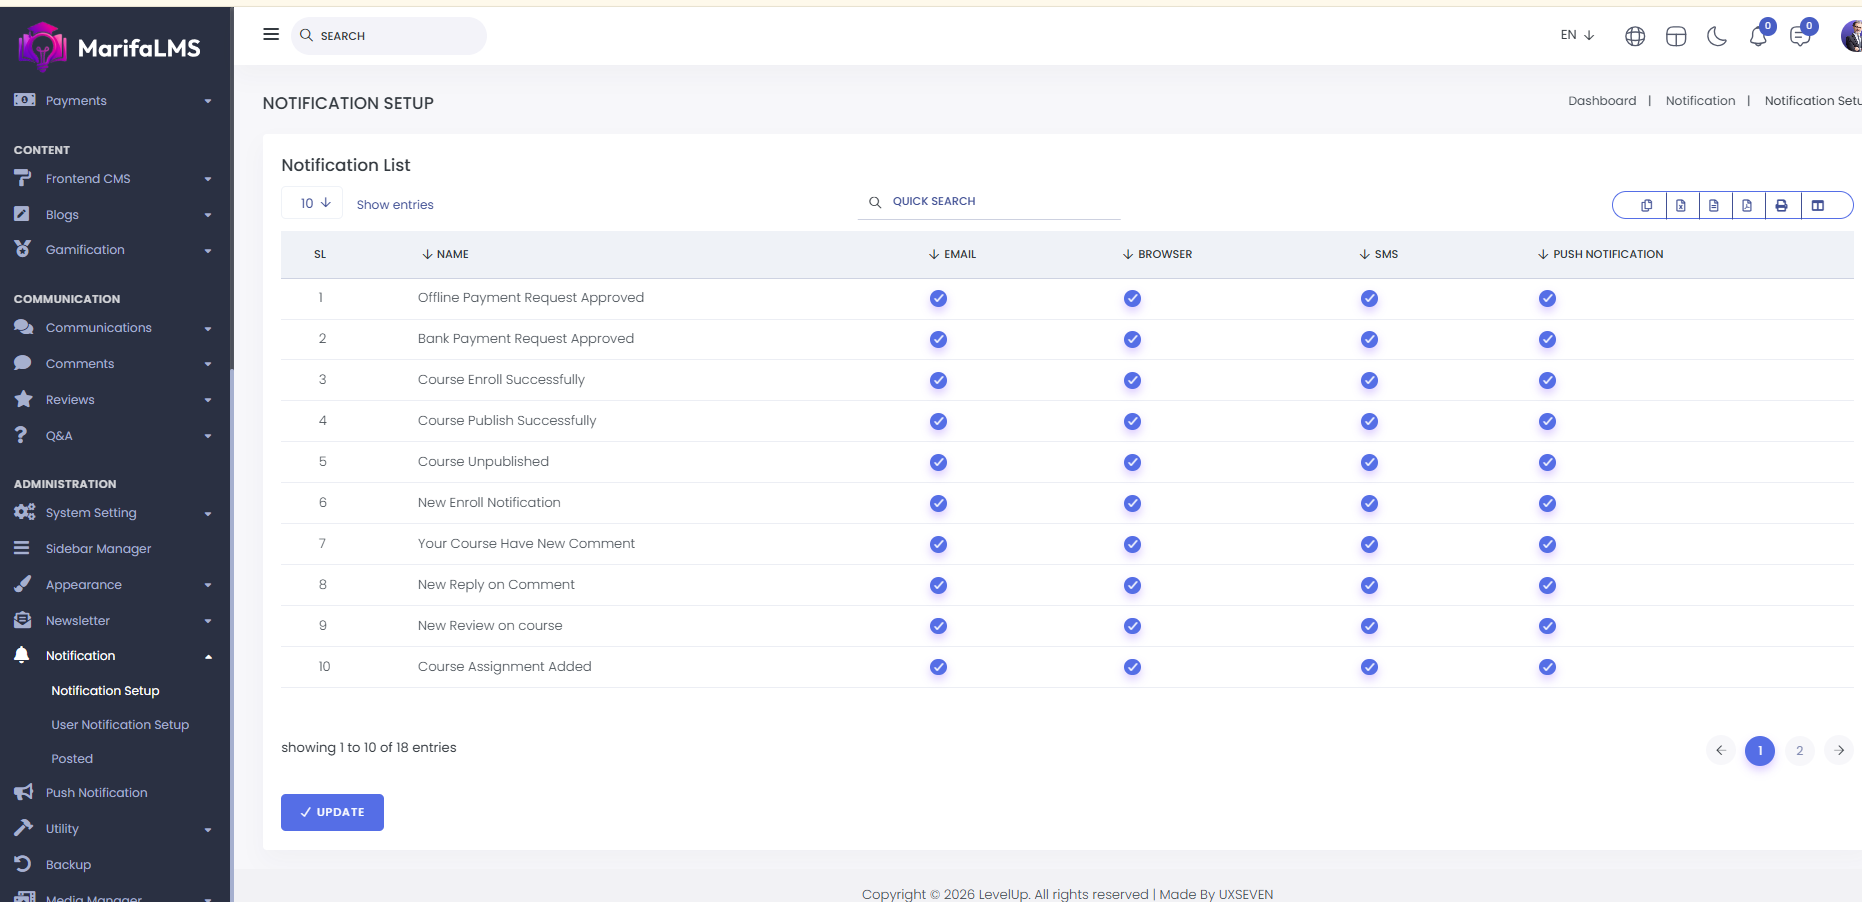Toggle SMS for Offline Payment Request Approved
This screenshot has height=902, width=1862.
[1369, 298]
